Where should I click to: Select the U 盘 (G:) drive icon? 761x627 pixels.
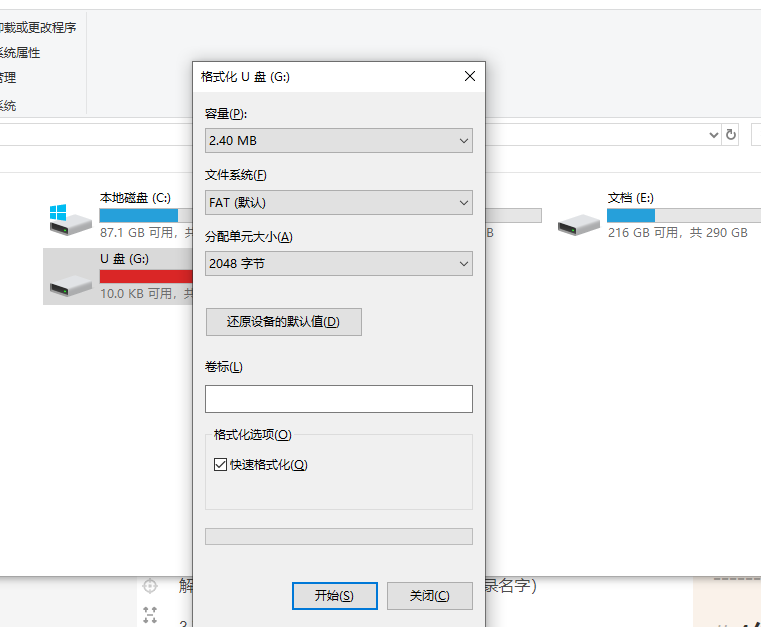pyautogui.click(x=70, y=285)
